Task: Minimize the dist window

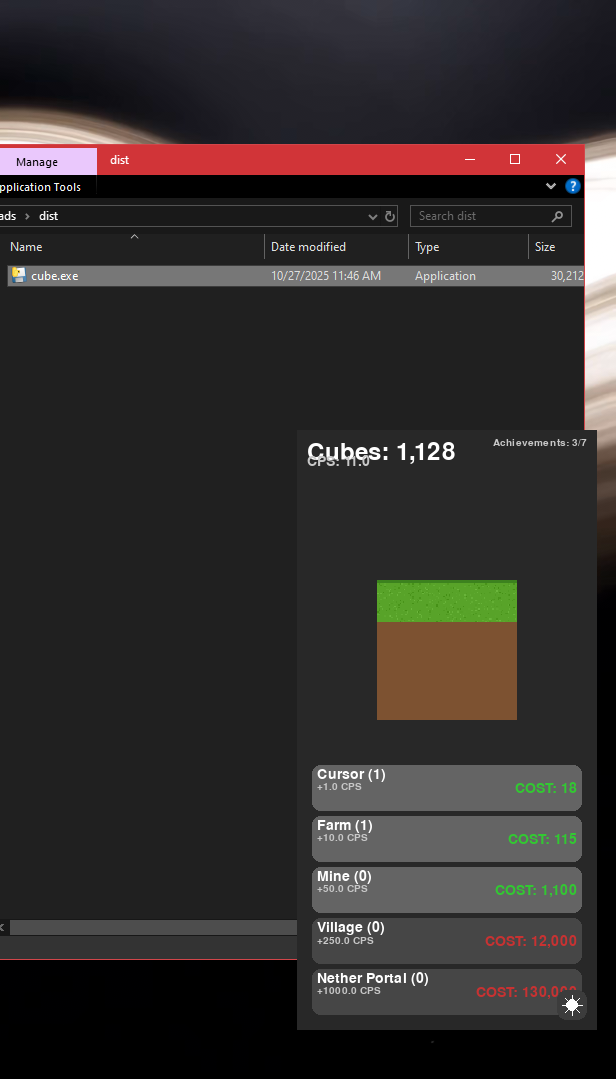Action: pos(470,160)
